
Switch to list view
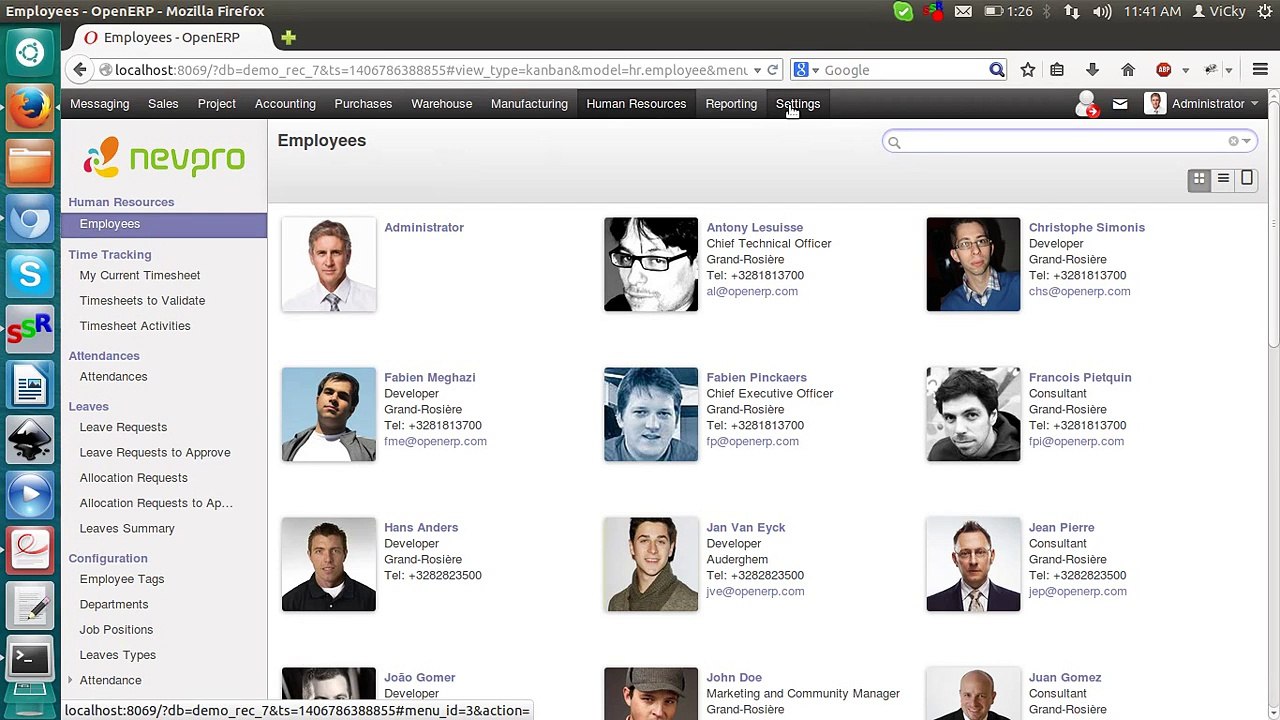(x=1223, y=179)
